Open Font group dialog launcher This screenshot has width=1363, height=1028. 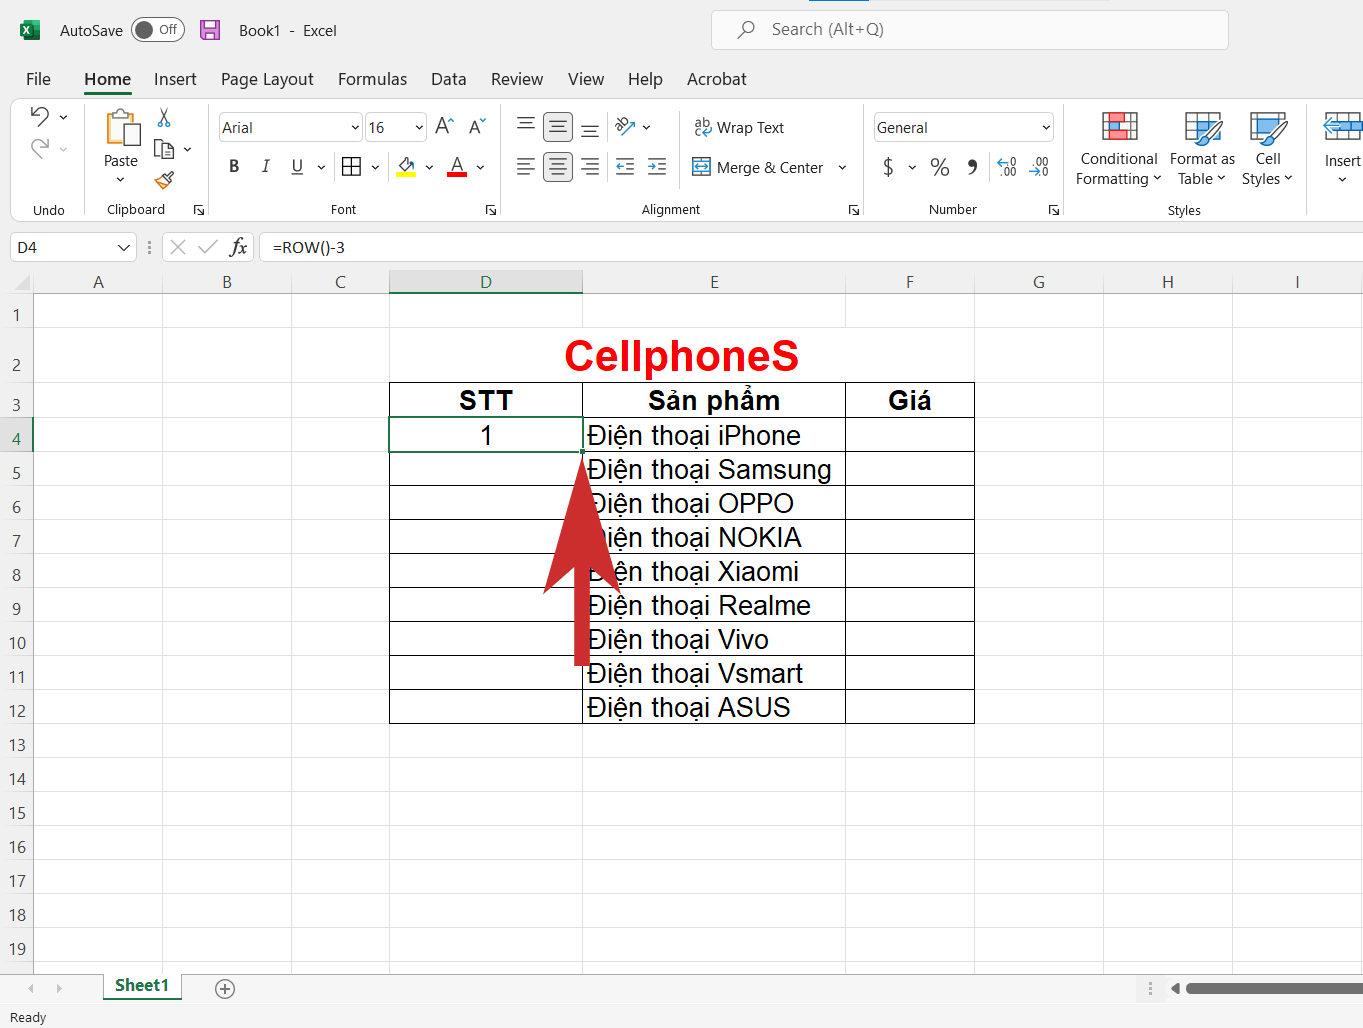pyautogui.click(x=491, y=210)
